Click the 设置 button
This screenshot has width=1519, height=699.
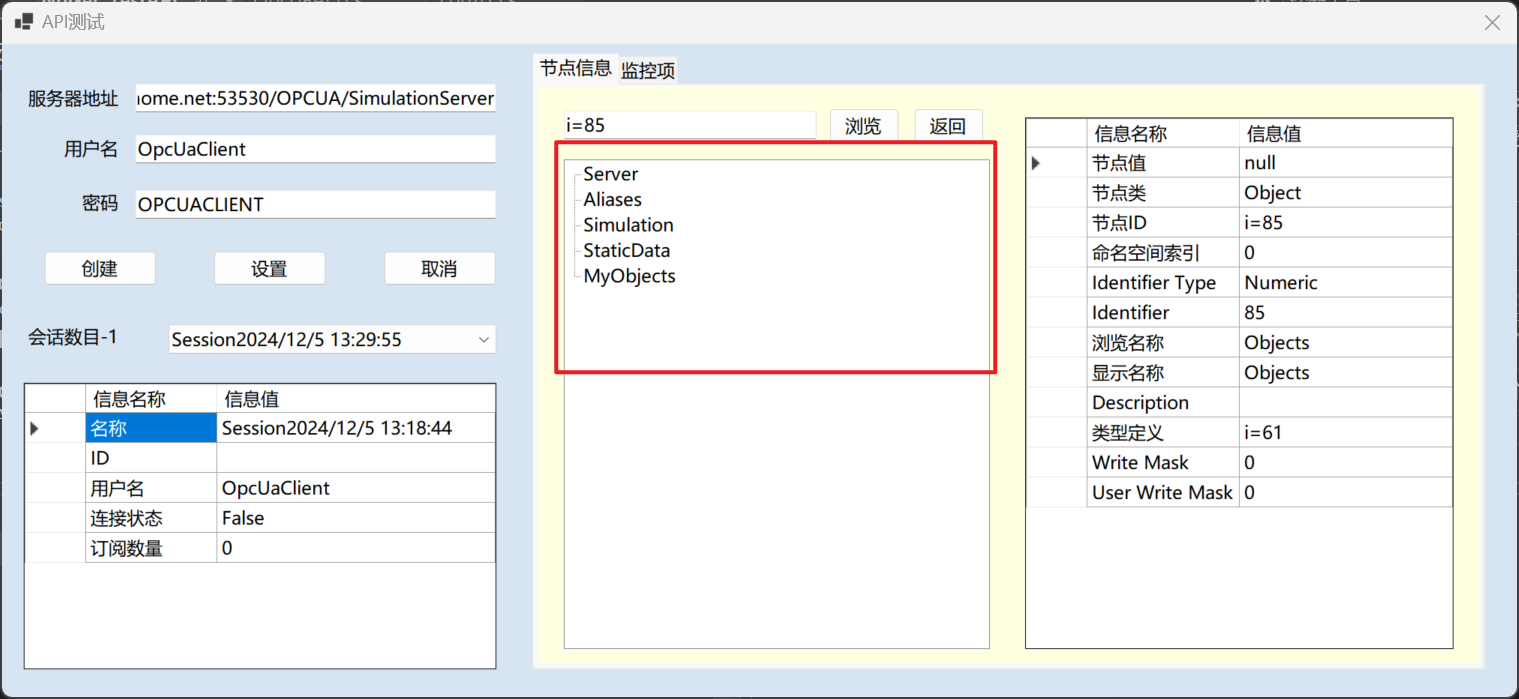click(270, 268)
